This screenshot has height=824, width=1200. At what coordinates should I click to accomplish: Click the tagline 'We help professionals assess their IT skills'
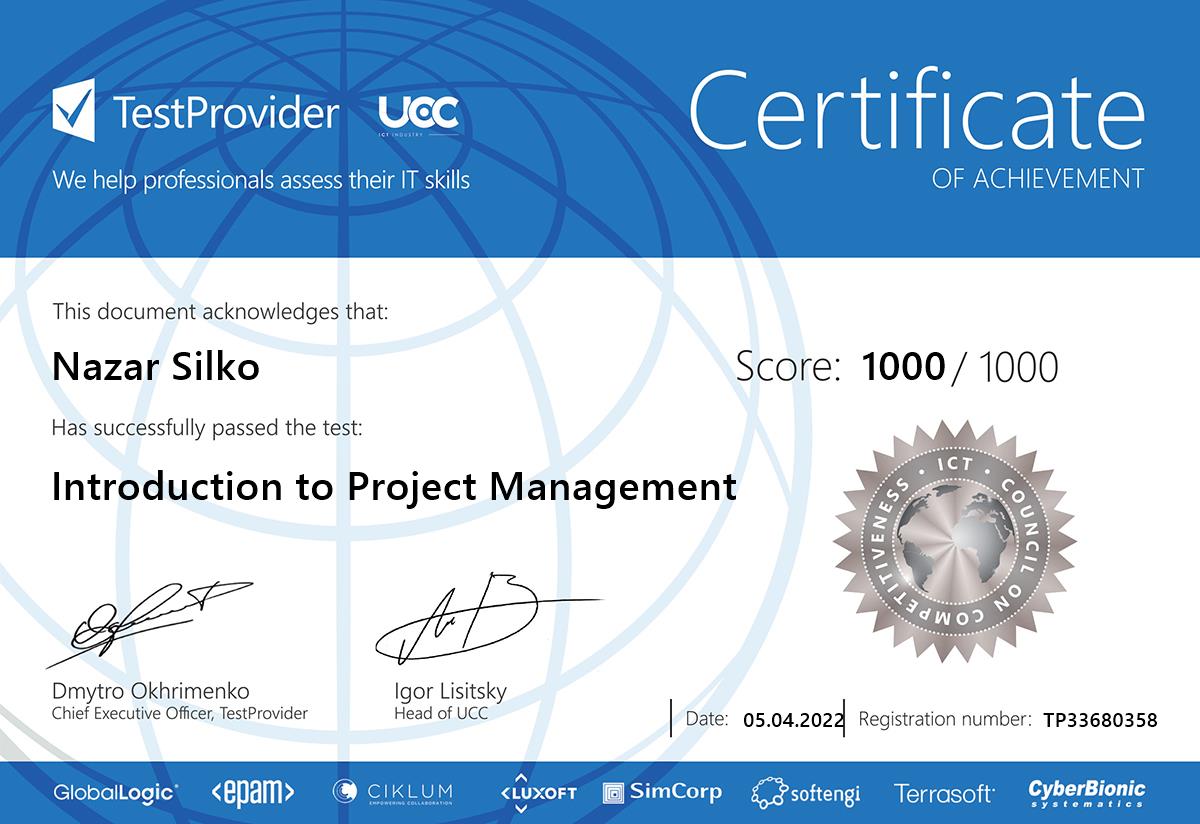click(x=261, y=181)
